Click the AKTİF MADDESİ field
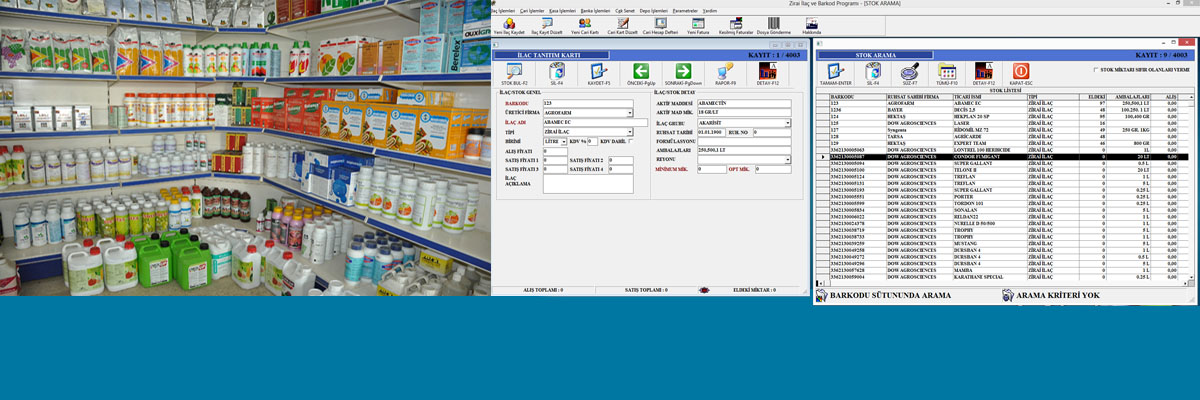This screenshot has height=400, width=1200. [x=744, y=103]
